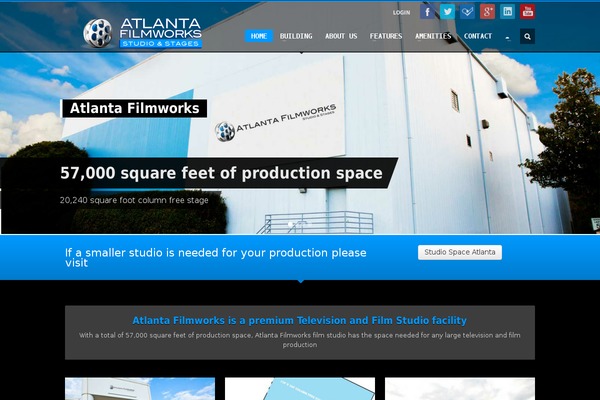Image resolution: width=600 pixels, height=400 pixels.
Task: Click the 20,240 square foot caption
Action: click(x=134, y=200)
